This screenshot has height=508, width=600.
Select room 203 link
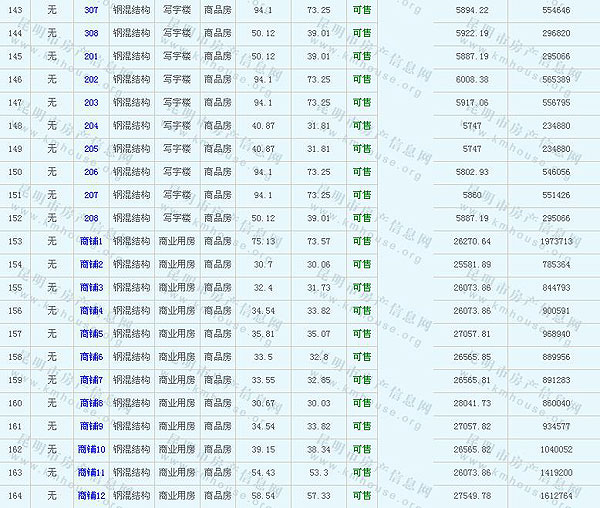pyautogui.click(x=91, y=102)
